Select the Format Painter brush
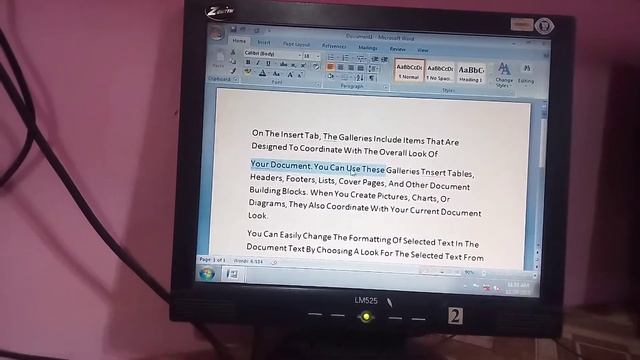This screenshot has height=360, width=640. [233, 71]
